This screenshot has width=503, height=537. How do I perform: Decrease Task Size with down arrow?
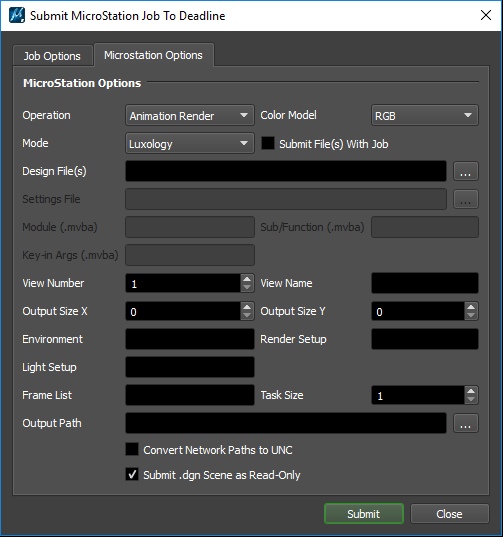click(471, 400)
